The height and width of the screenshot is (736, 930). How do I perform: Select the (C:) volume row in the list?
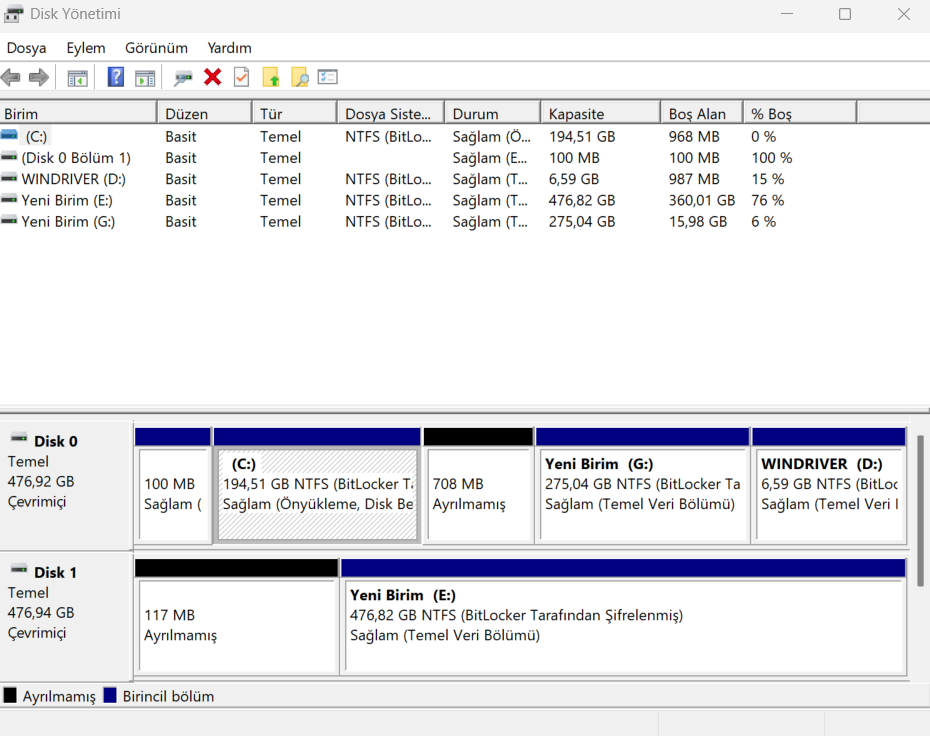point(428,136)
